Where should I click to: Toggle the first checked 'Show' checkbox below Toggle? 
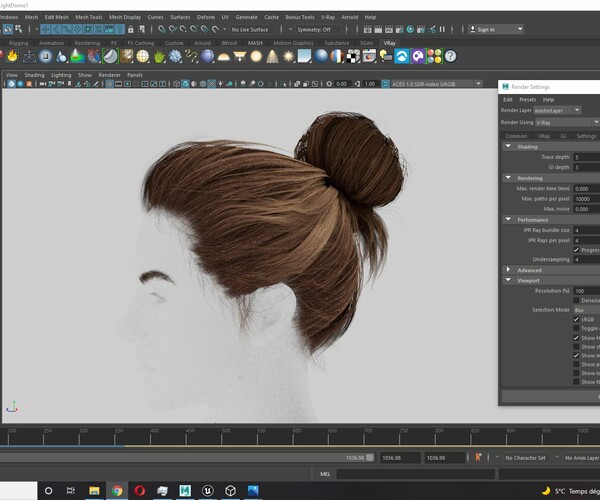point(576,338)
